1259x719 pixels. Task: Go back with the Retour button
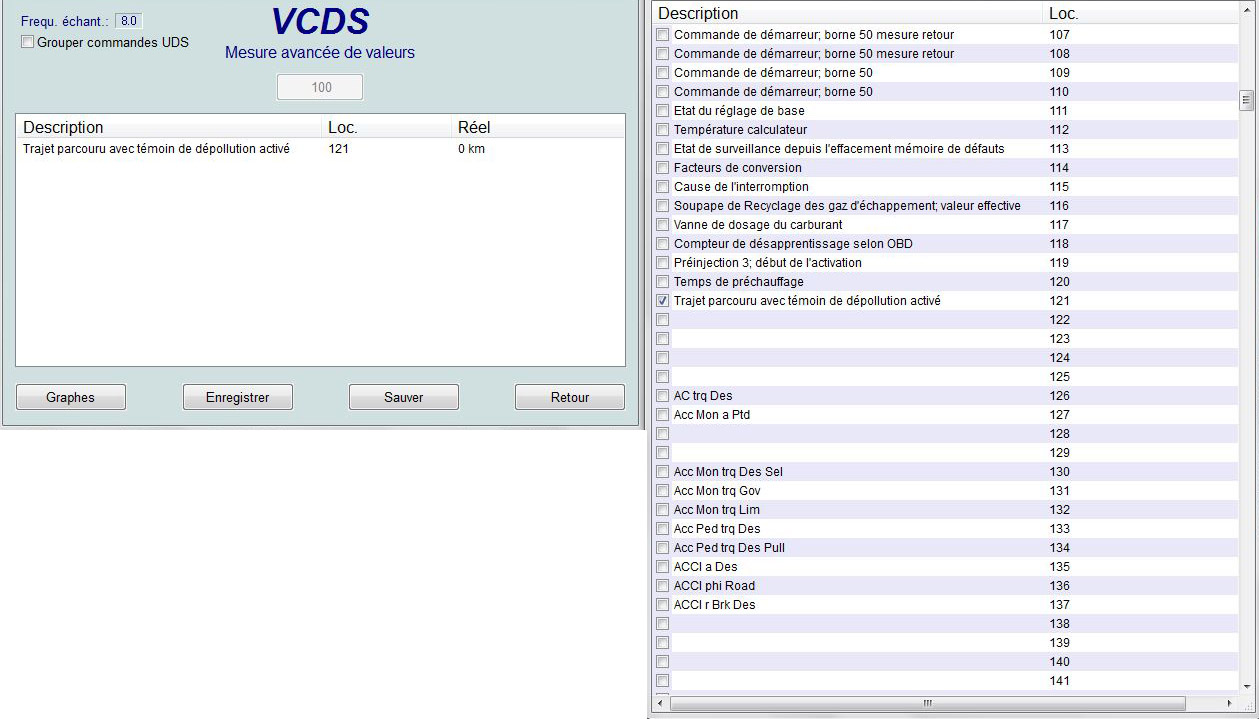tap(569, 397)
